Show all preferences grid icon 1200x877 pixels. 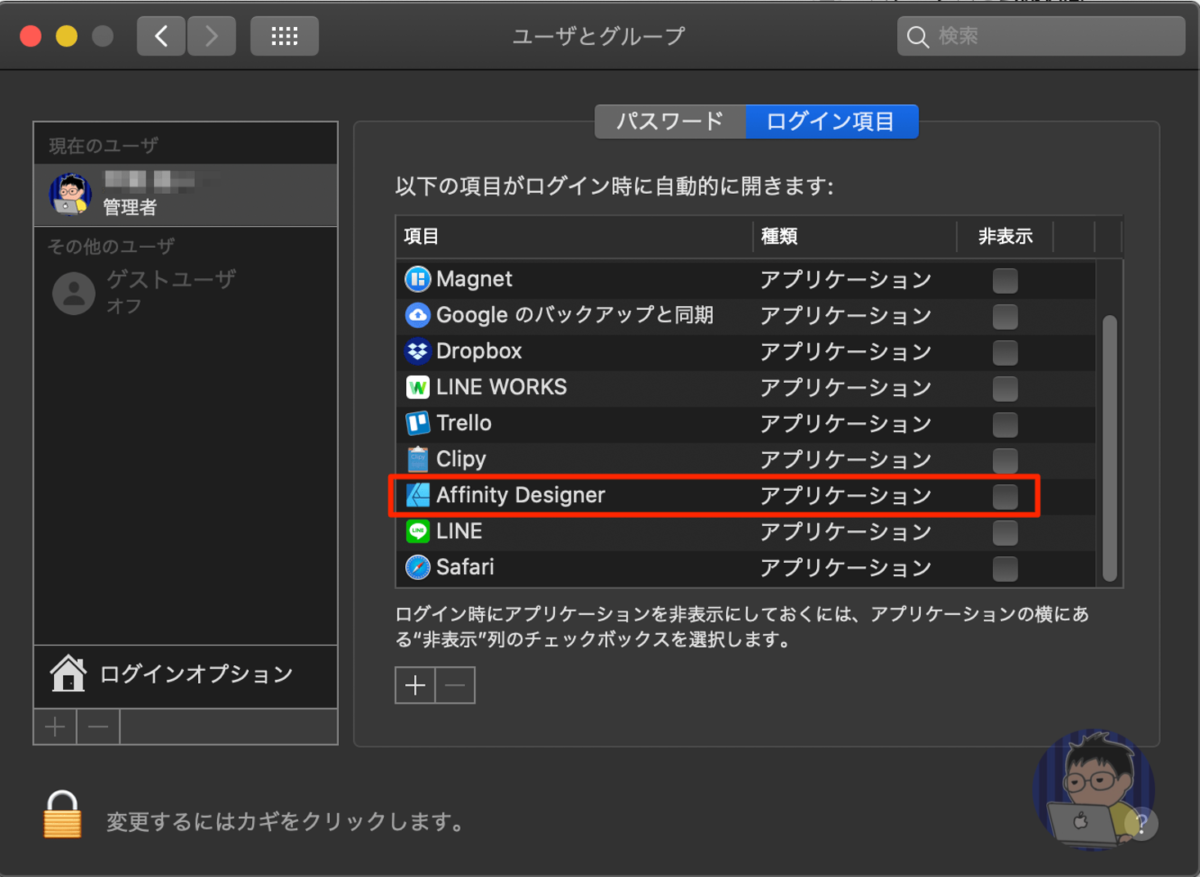[285, 36]
